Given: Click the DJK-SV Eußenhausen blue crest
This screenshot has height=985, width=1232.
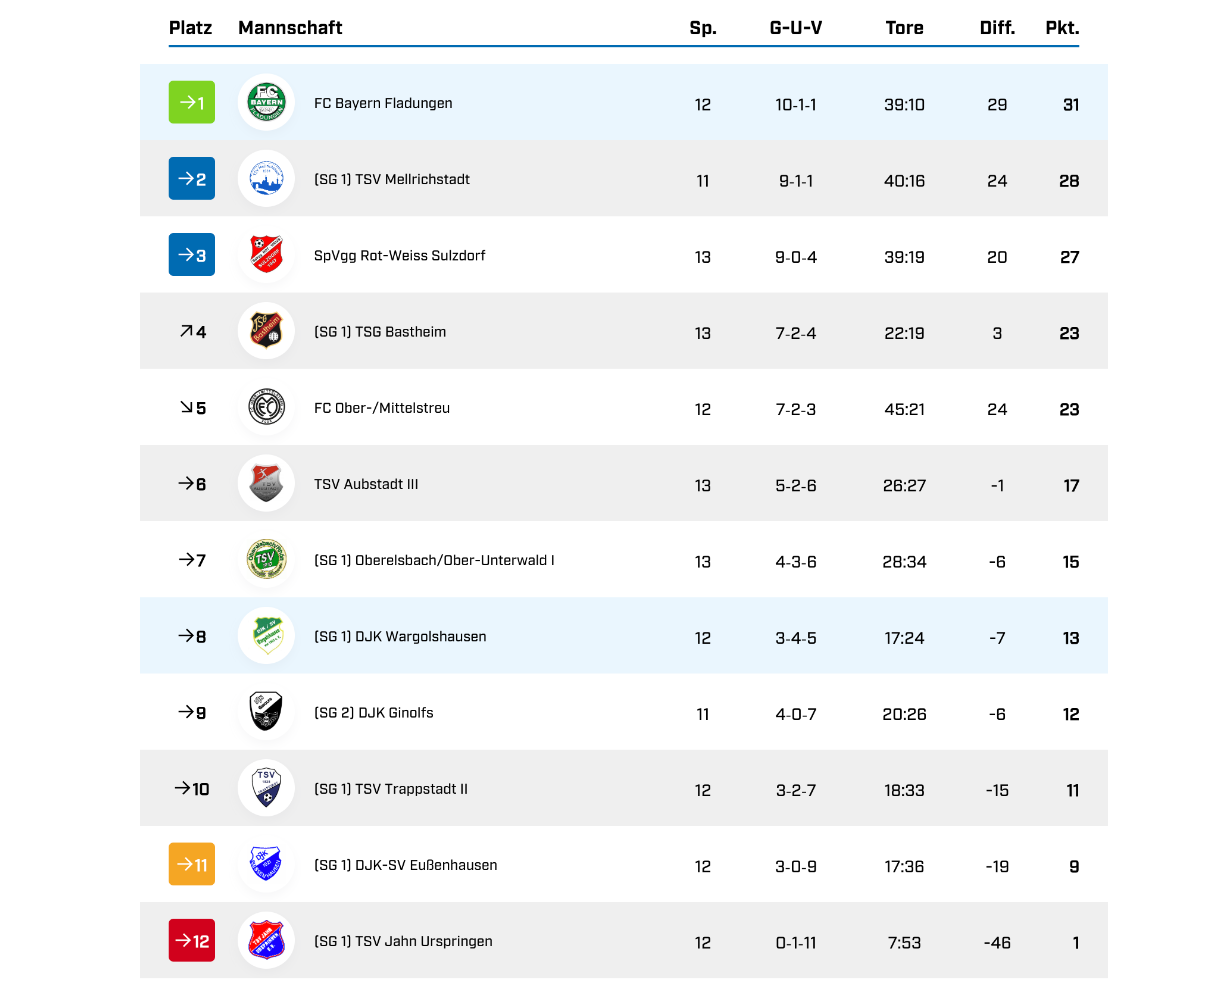Looking at the screenshot, I should 266,864.
